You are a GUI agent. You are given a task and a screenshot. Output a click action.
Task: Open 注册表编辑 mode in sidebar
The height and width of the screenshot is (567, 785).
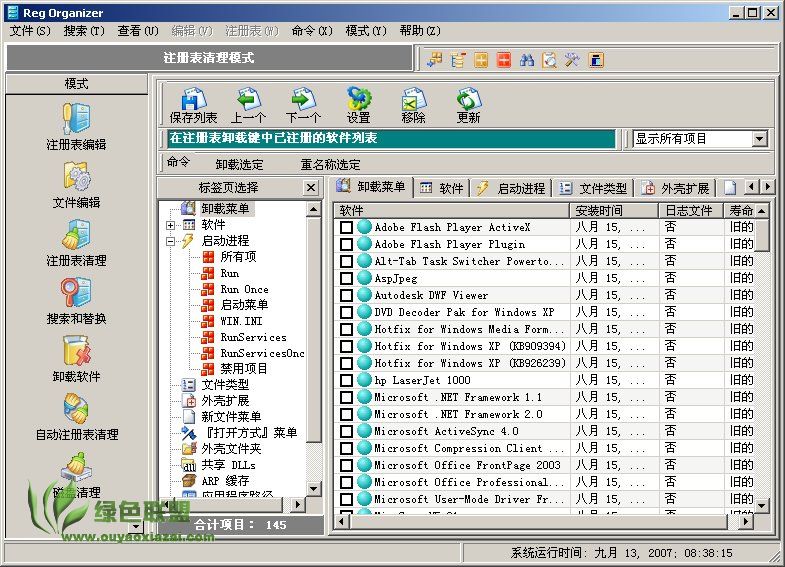[76, 126]
